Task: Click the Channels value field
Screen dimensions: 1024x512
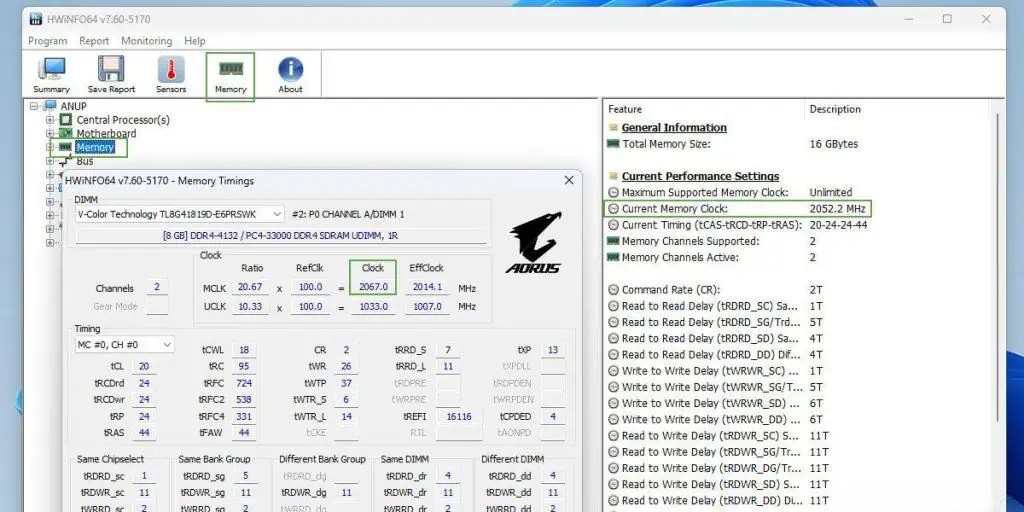Action: click(157, 287)
